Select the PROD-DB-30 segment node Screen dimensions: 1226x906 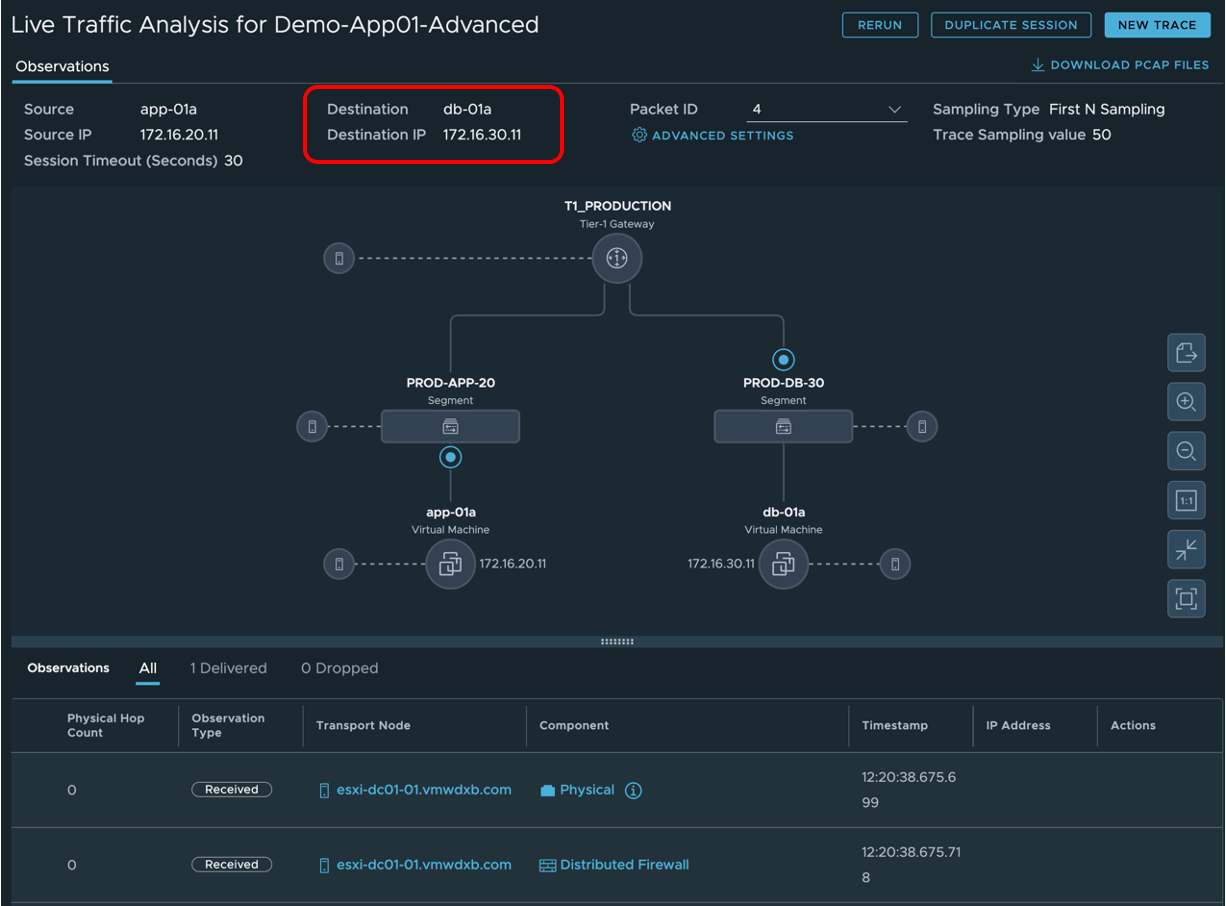[x=783, y=427]
